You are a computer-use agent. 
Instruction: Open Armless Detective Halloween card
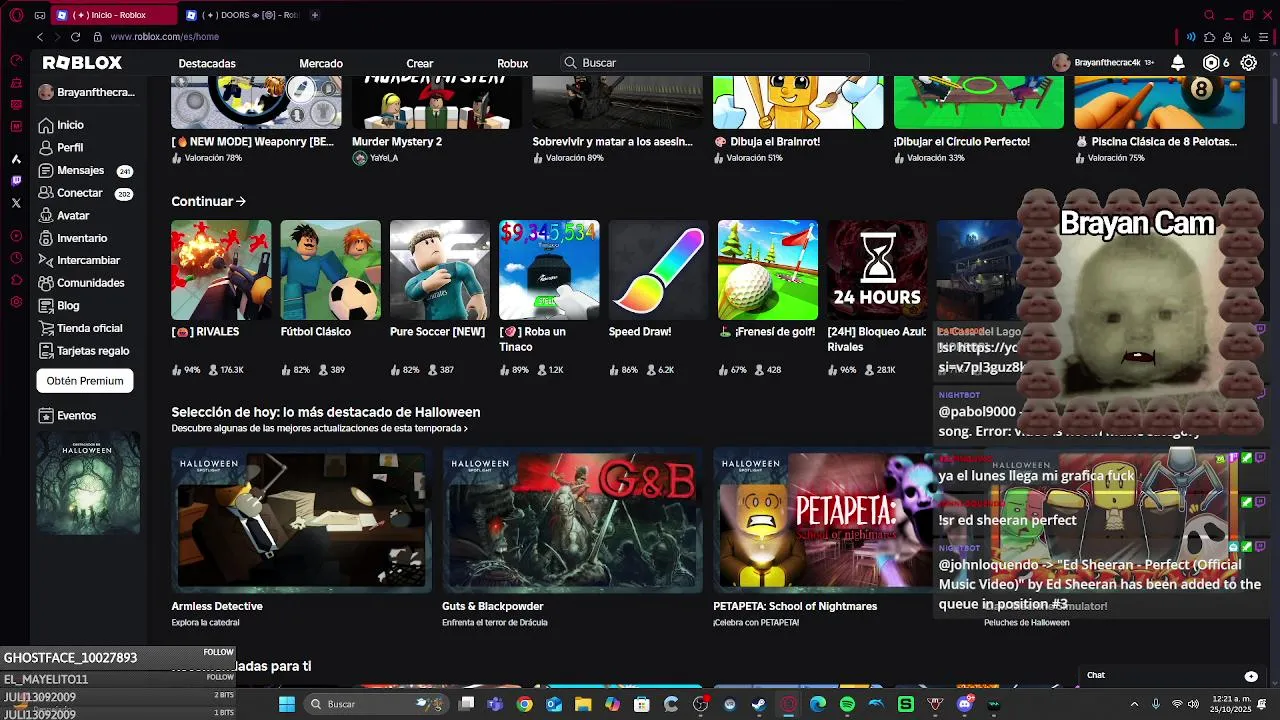click(301, 520)
